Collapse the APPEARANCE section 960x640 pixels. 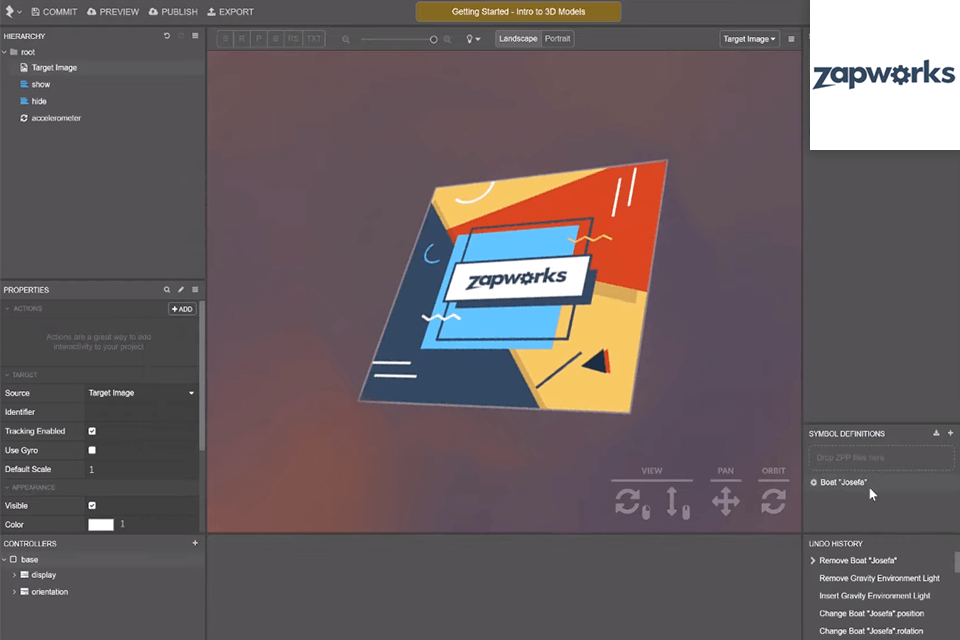coord(7,488)
